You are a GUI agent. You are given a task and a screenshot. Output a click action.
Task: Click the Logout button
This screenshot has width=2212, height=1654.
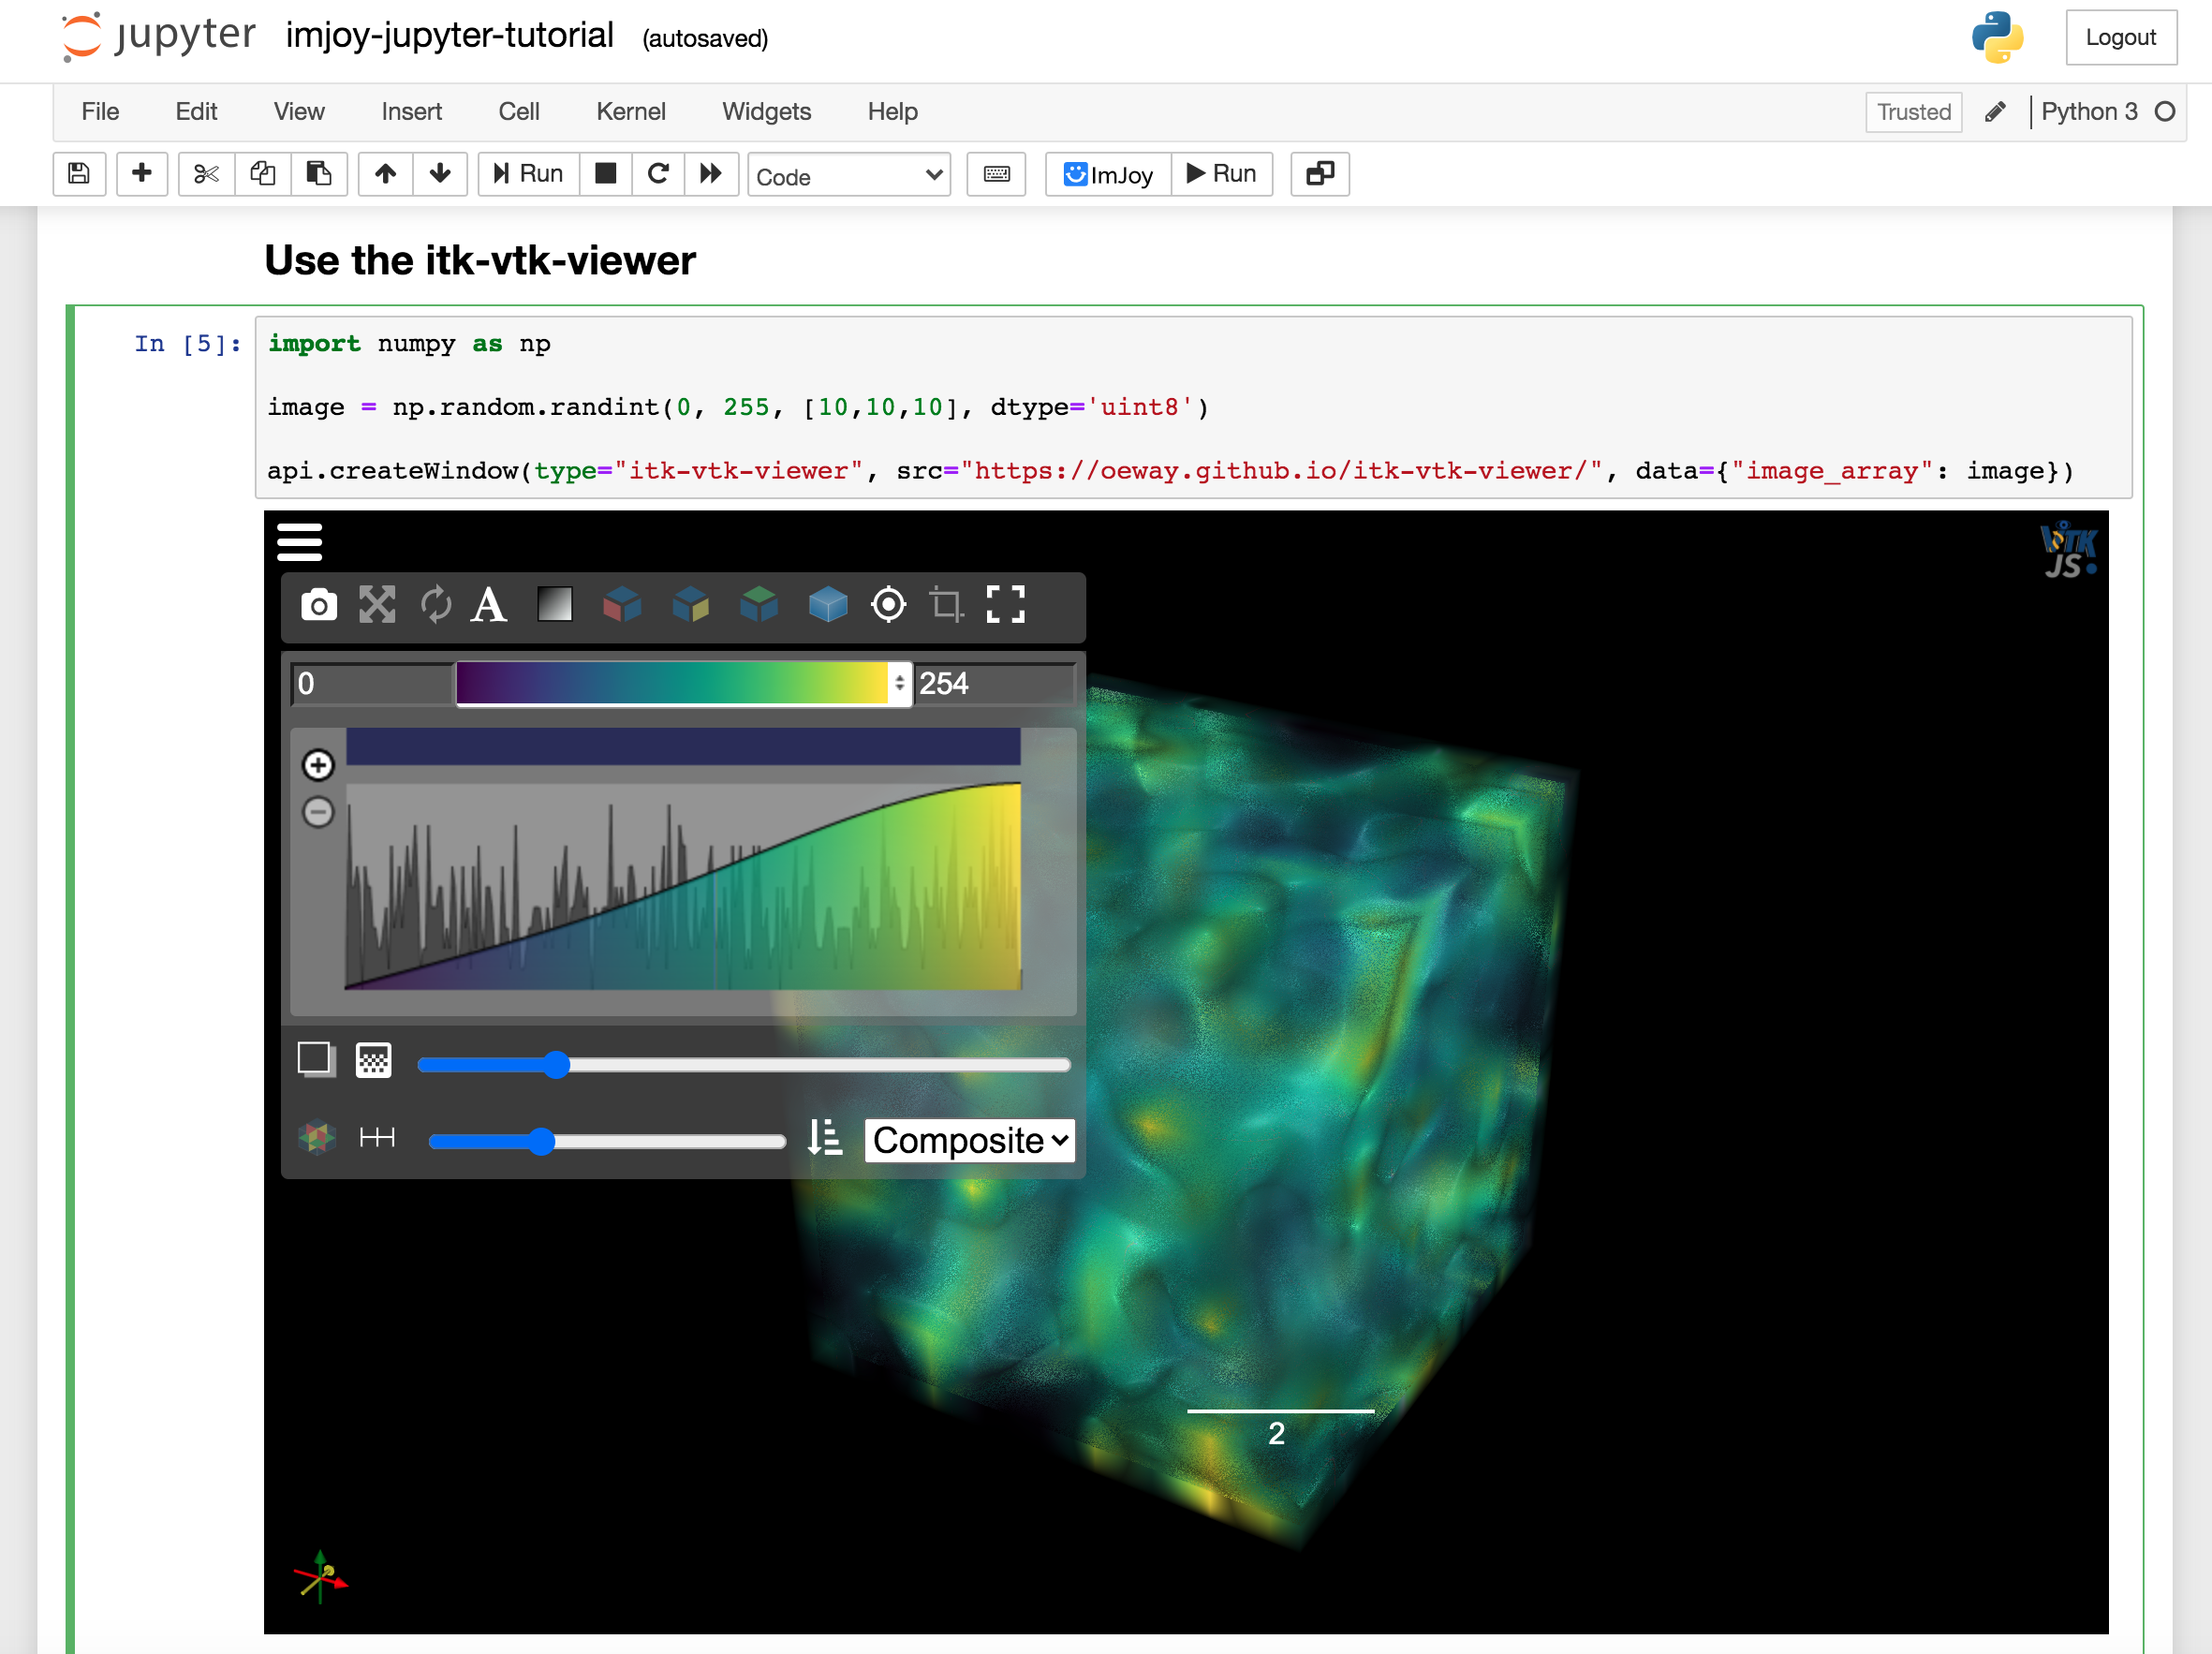coord(2120,37)
